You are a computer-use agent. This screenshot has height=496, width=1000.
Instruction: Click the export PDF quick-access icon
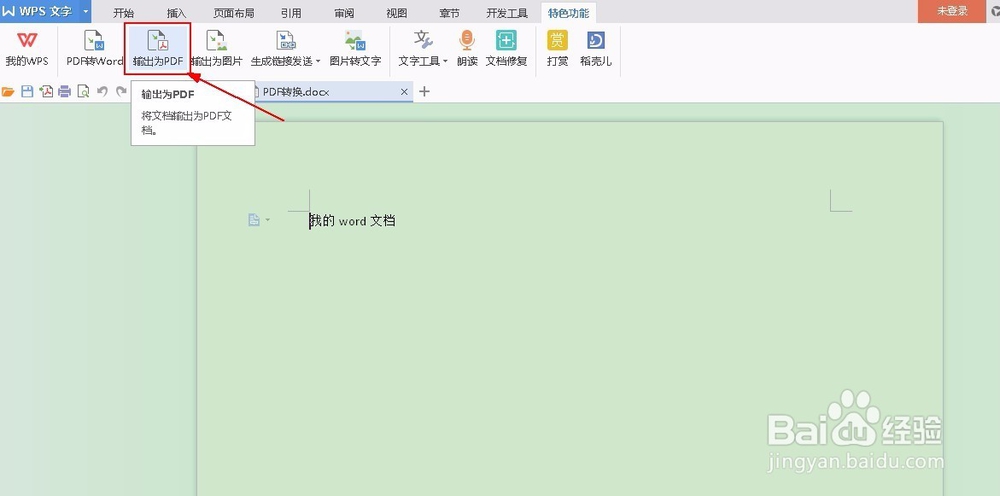click(x=46, y=92)
